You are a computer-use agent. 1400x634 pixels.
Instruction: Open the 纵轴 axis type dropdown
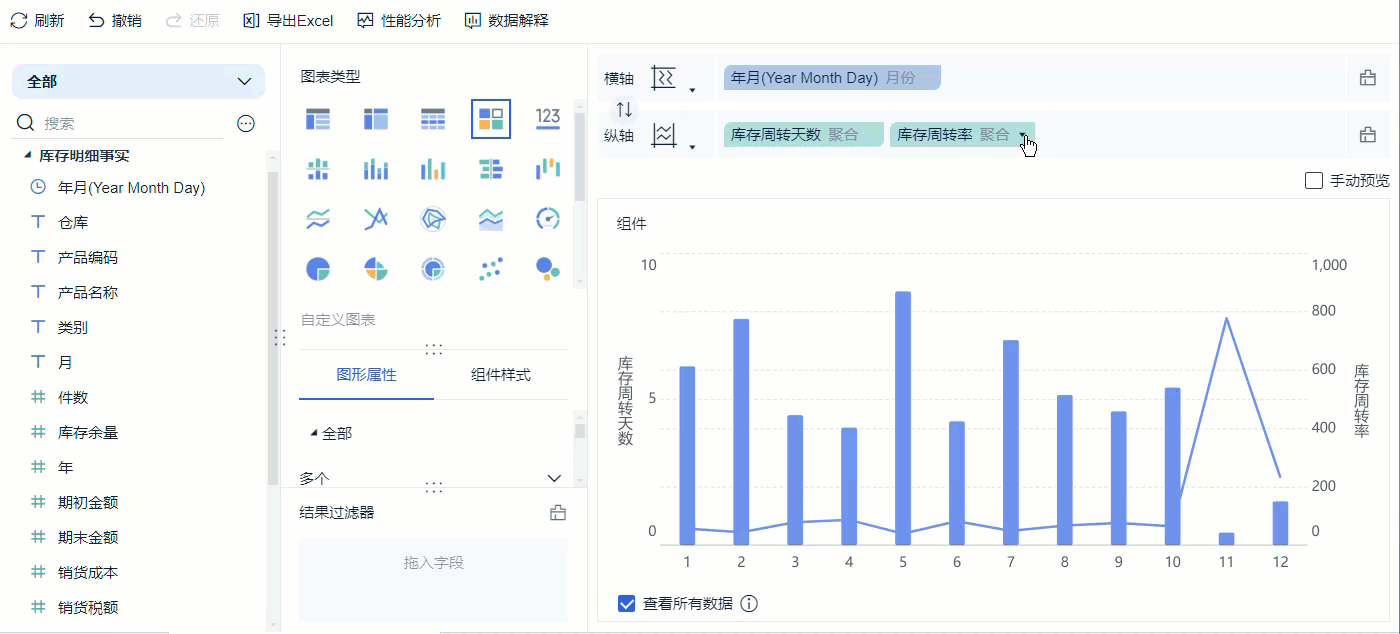coord(691,148)
